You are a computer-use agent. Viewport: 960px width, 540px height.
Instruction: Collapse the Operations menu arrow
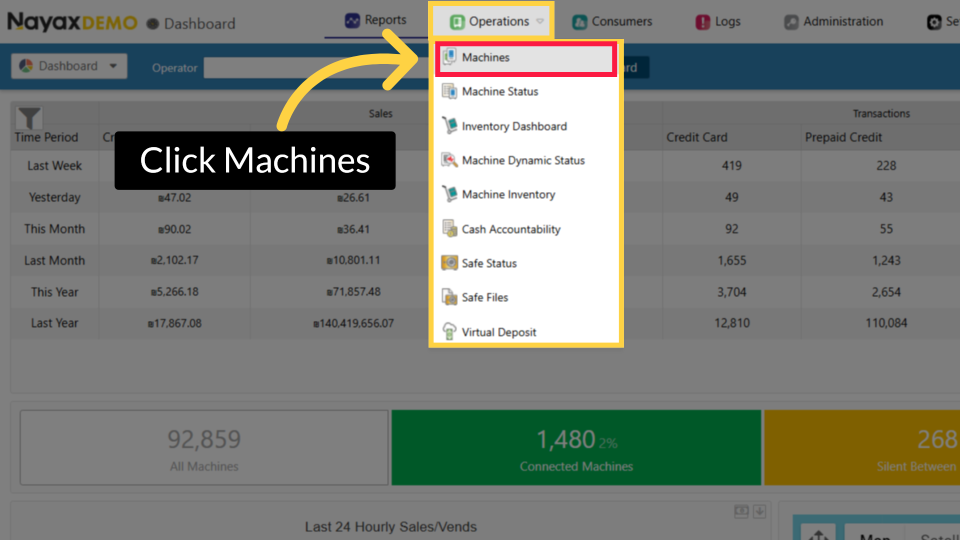pos(540,22)
